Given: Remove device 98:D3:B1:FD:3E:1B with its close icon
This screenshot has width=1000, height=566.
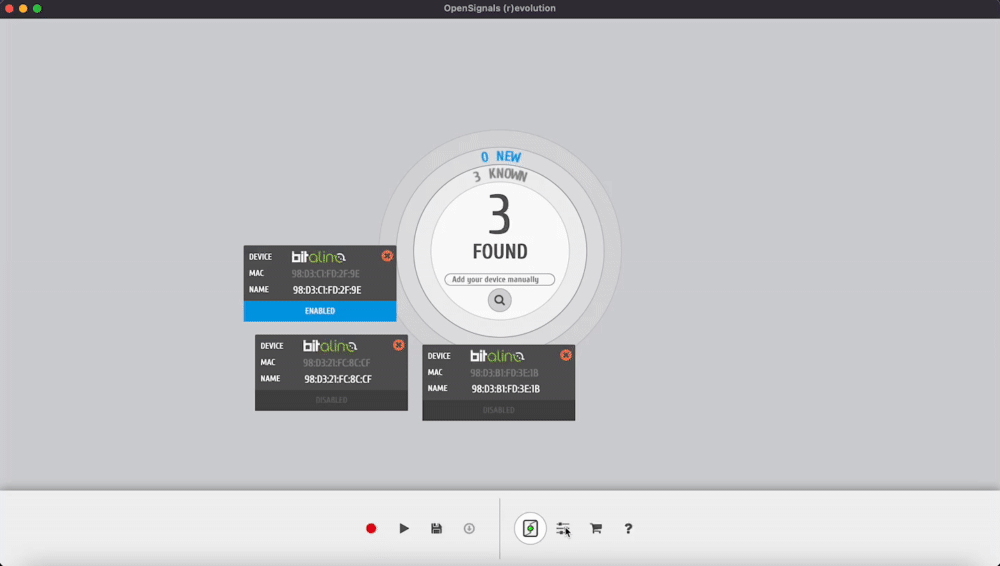Looking at the screenshot, I should [566, 355].
